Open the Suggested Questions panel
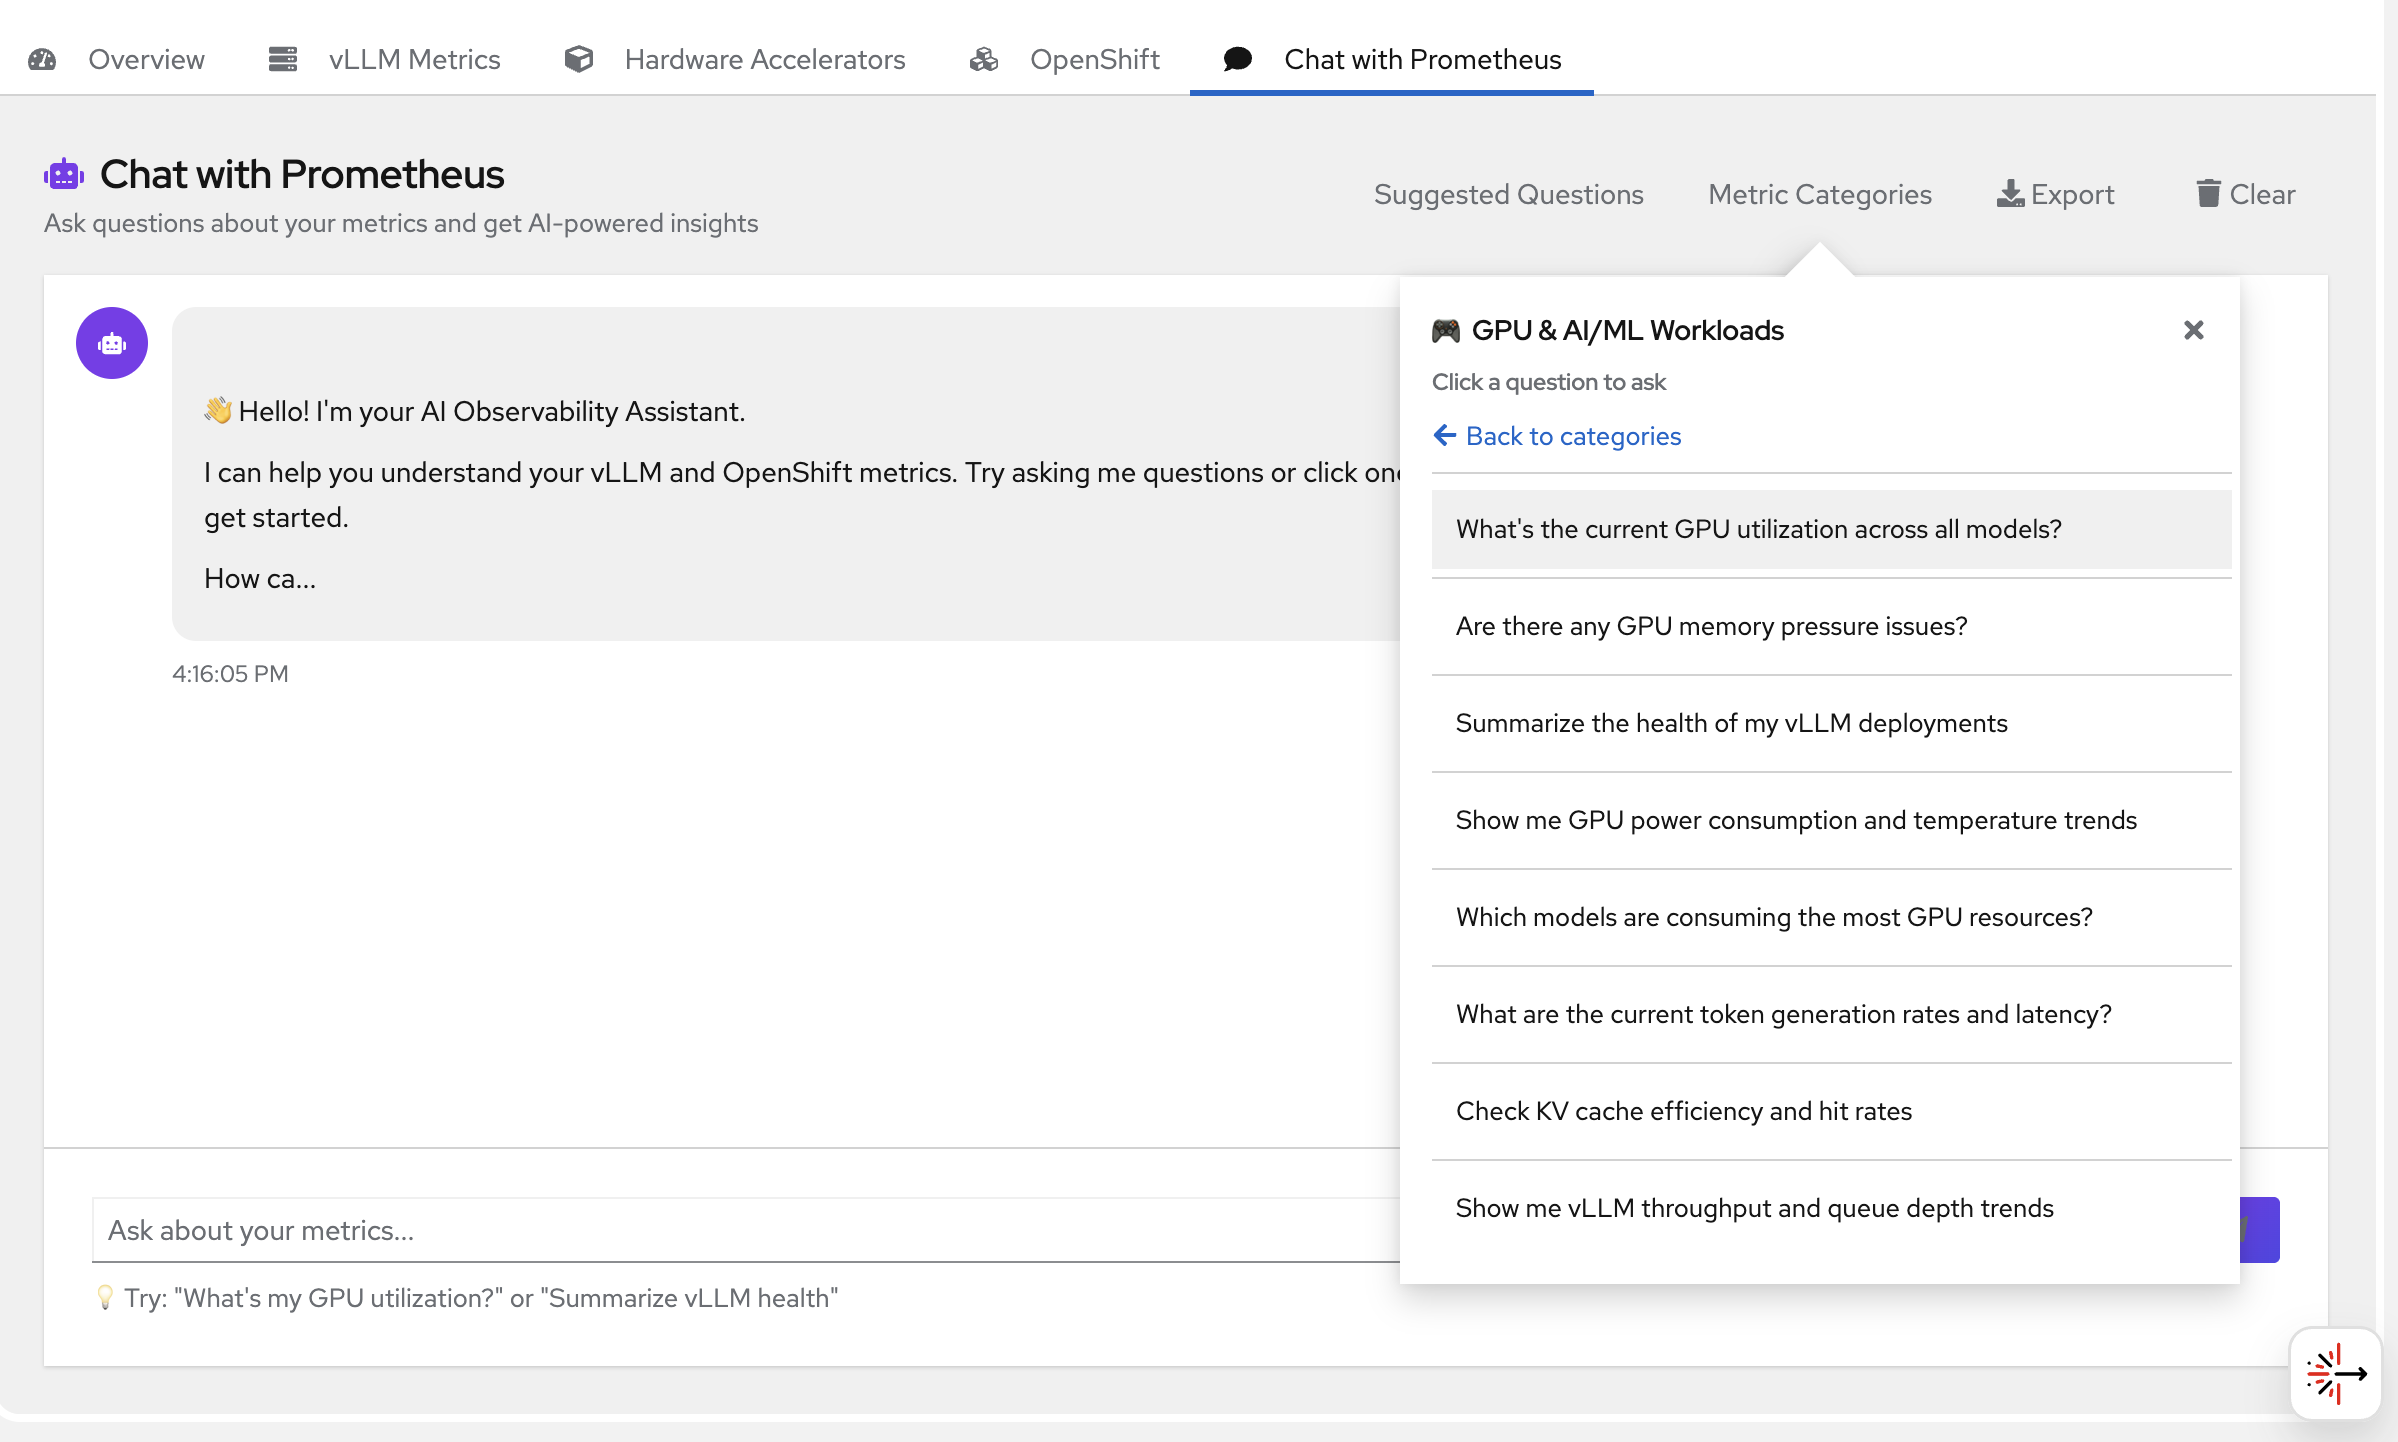 (x=1508, y=194)
